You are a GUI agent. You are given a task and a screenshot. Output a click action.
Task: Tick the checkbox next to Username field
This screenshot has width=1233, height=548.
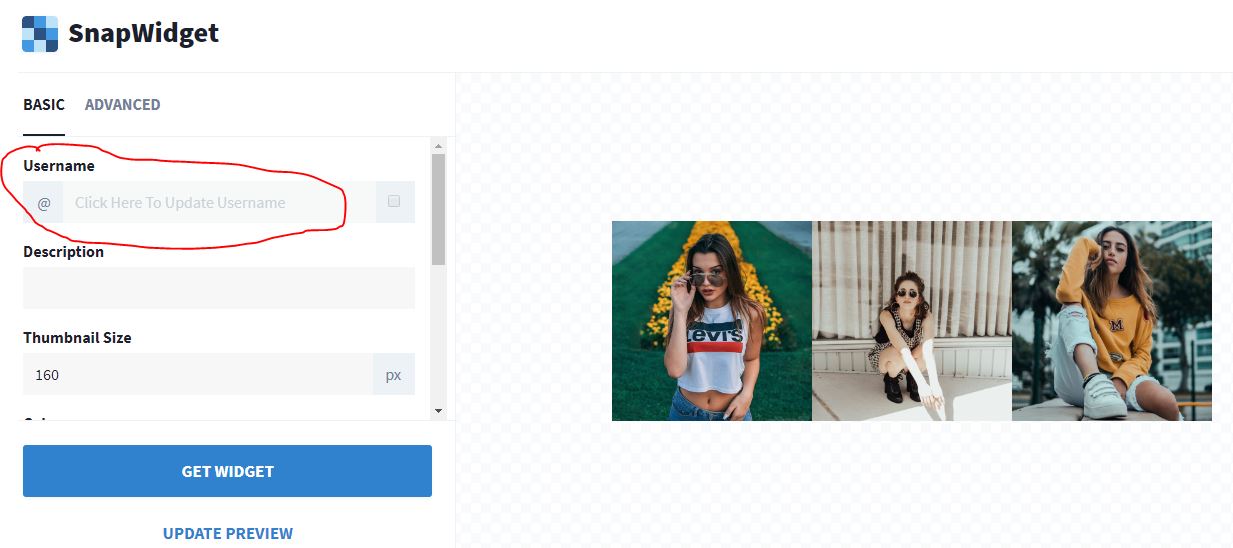(394, 201)
